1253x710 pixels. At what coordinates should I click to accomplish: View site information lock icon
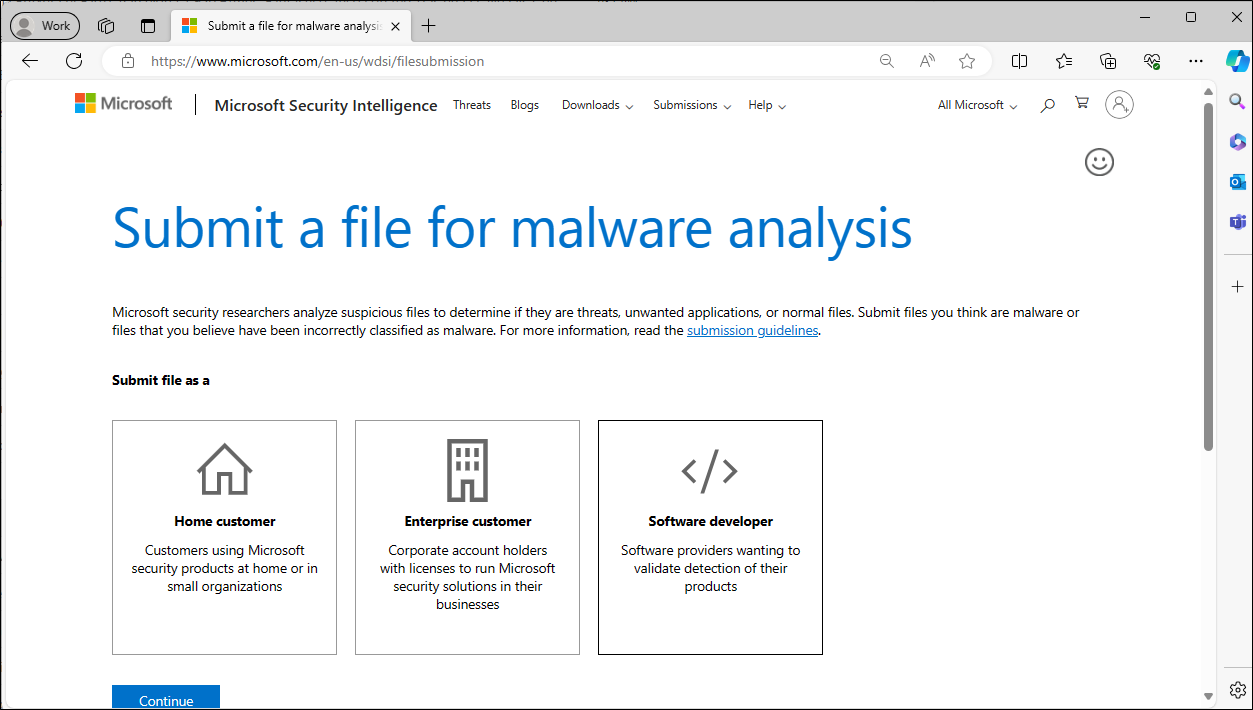click(128, 61)
